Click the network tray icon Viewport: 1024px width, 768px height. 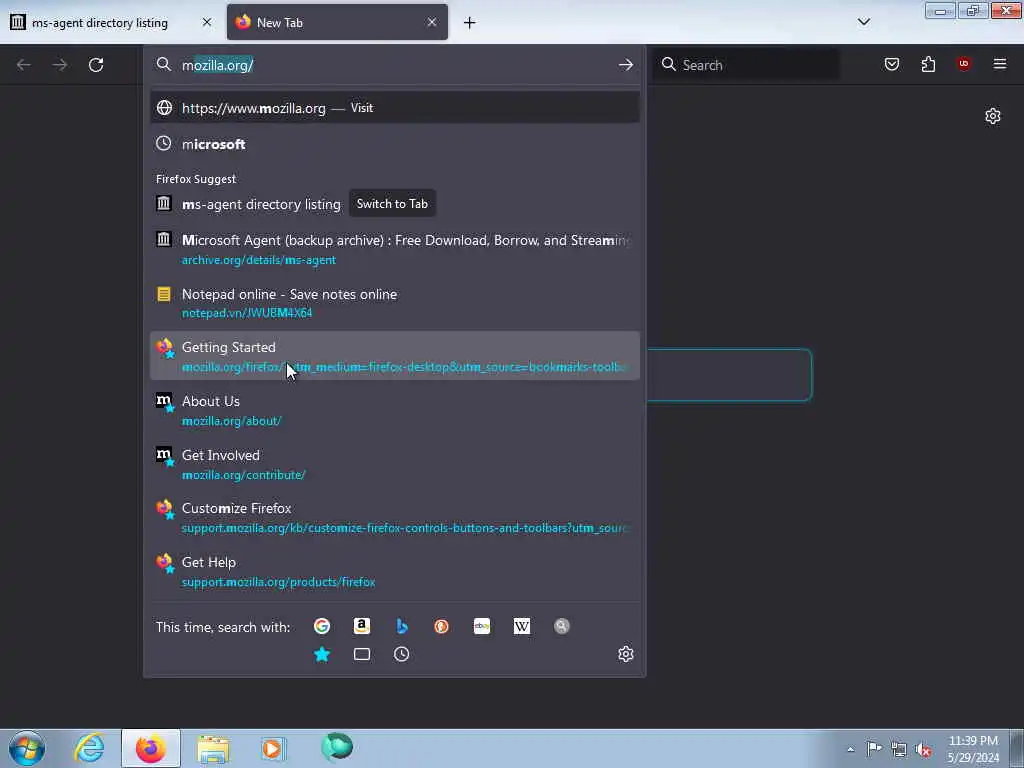point(899,749)
